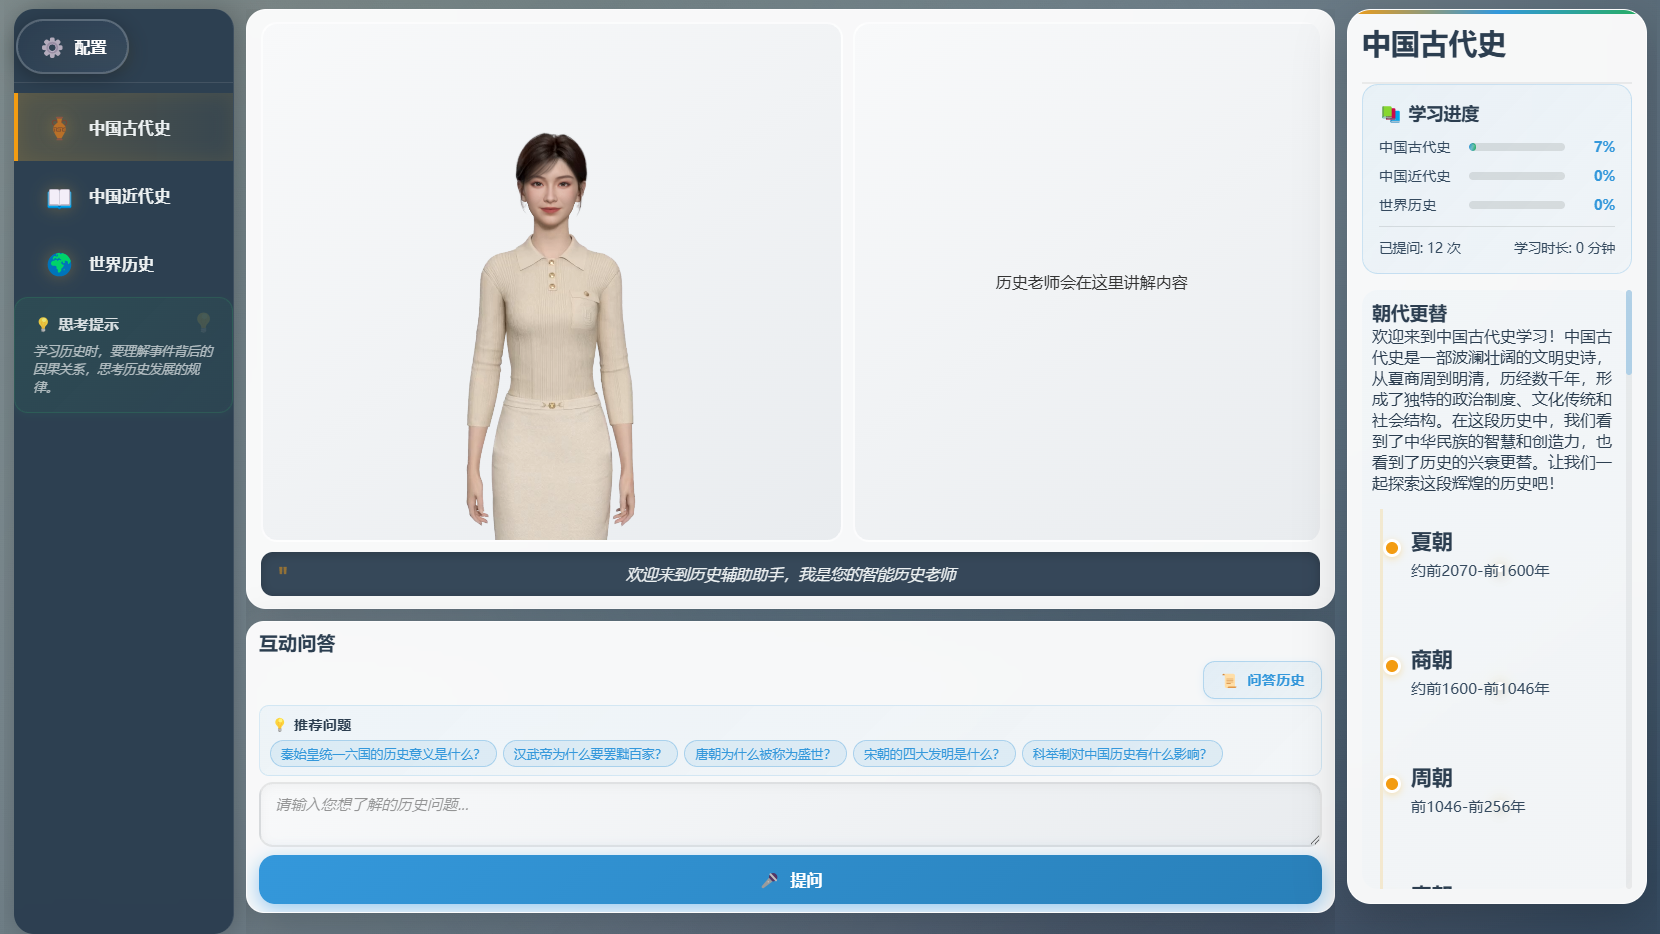Click the gear icon on the 配置 button
Screen dimensions: 1660x934
pos(53,46)
